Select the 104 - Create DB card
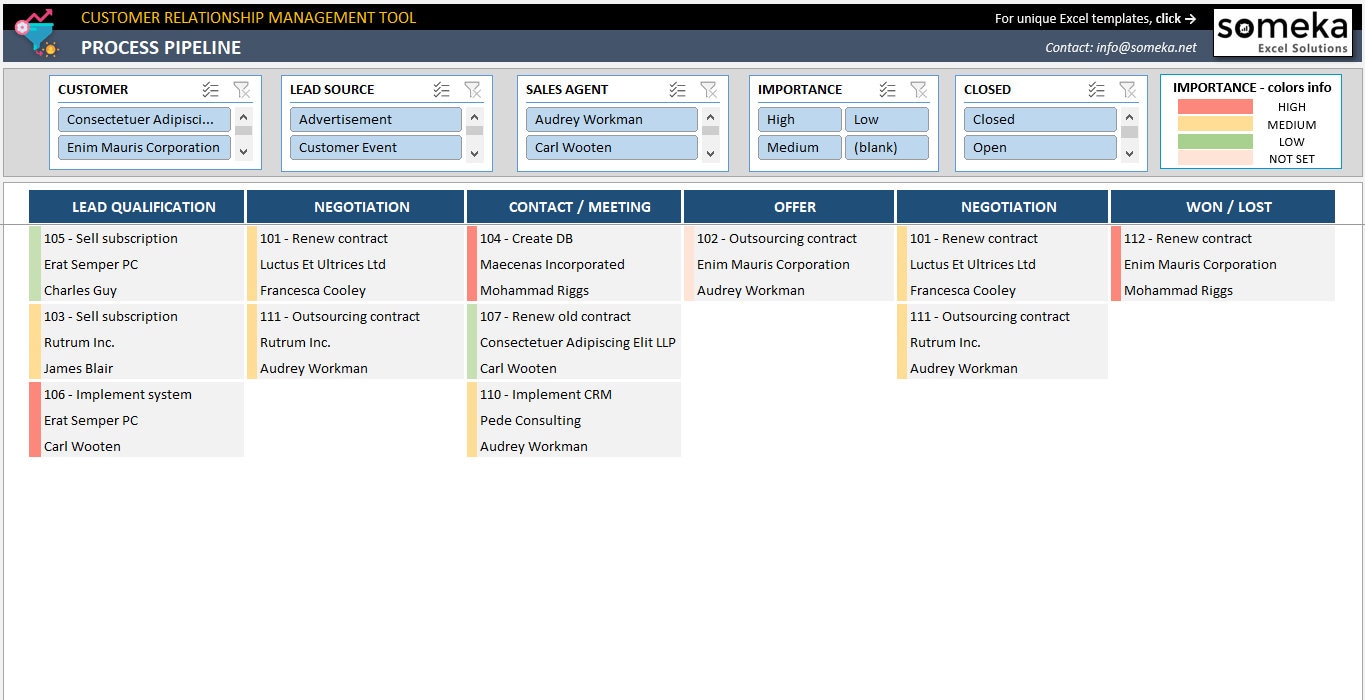 point(573,263)
